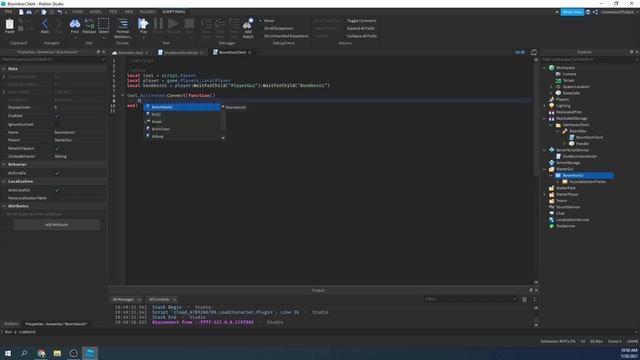Open the FILE menu

click(x=8, y=12)
